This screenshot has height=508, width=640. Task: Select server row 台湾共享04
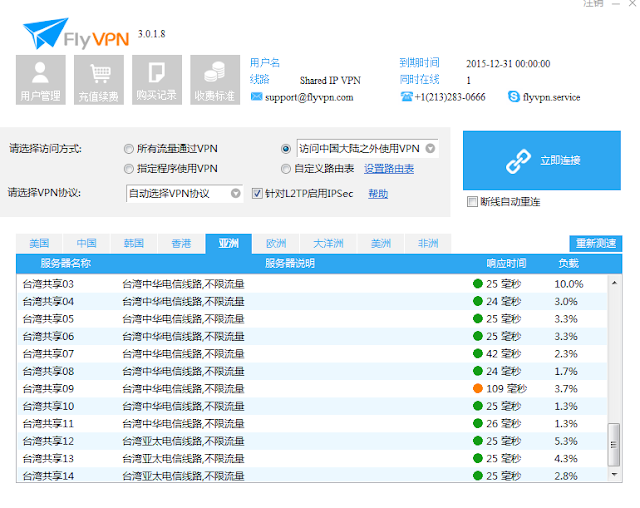tap(312, 301)
